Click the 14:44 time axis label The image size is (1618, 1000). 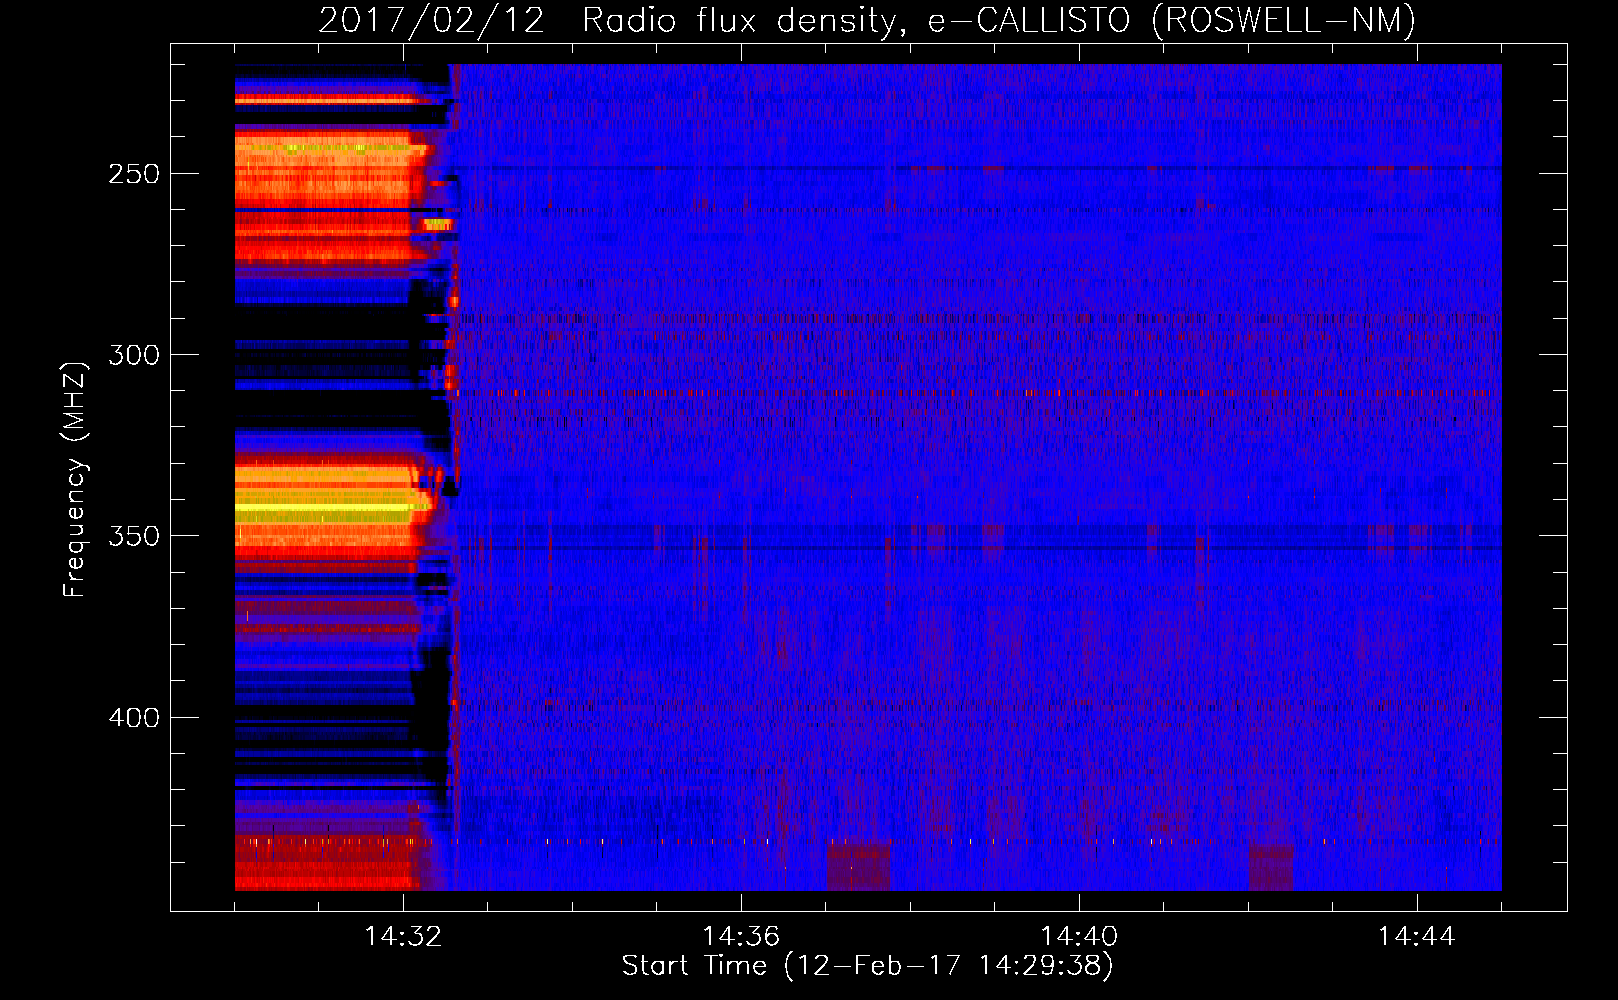point(1417,937)
